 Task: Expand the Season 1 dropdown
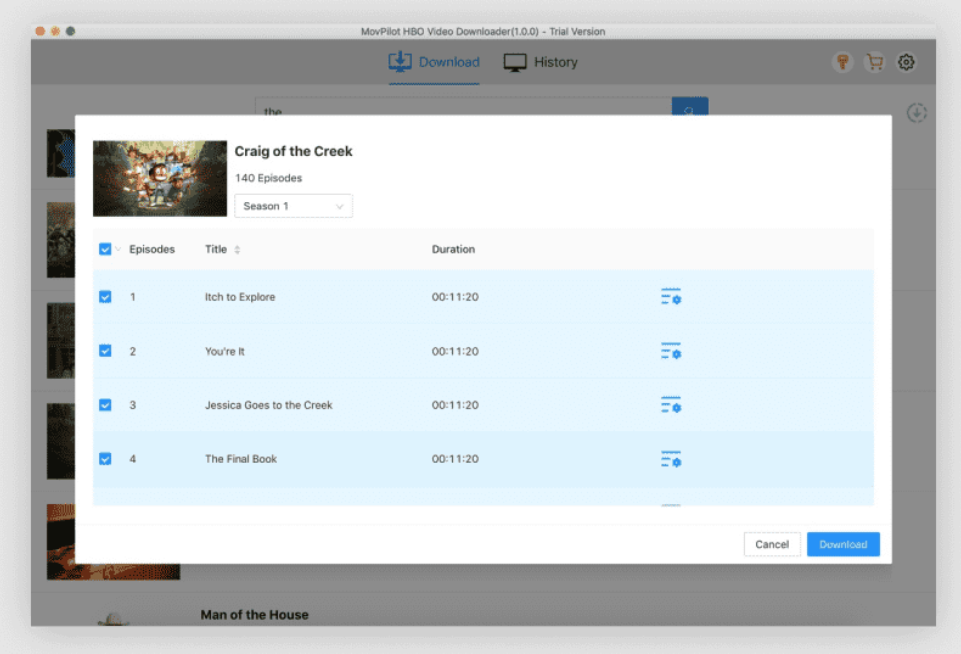click(293, 206)
